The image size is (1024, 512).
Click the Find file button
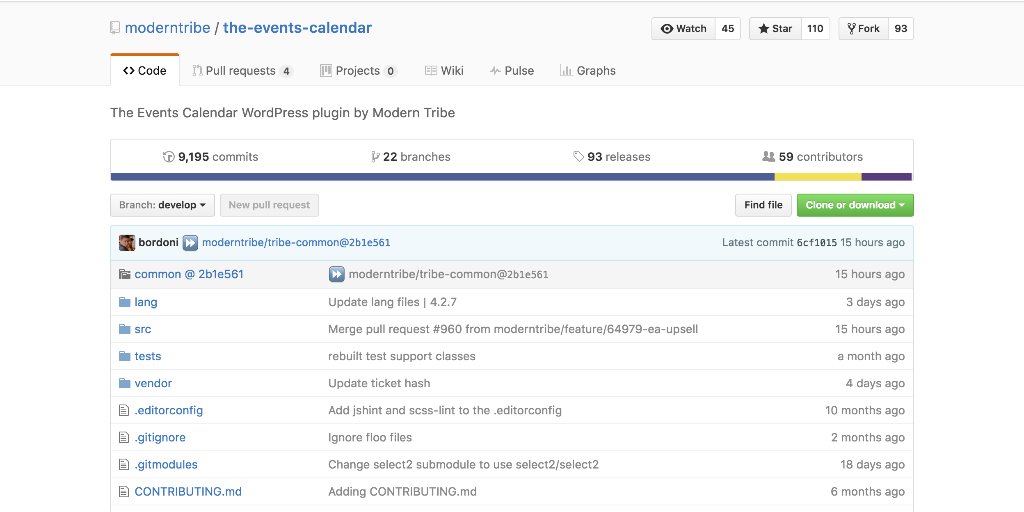(x=763, y=205)
